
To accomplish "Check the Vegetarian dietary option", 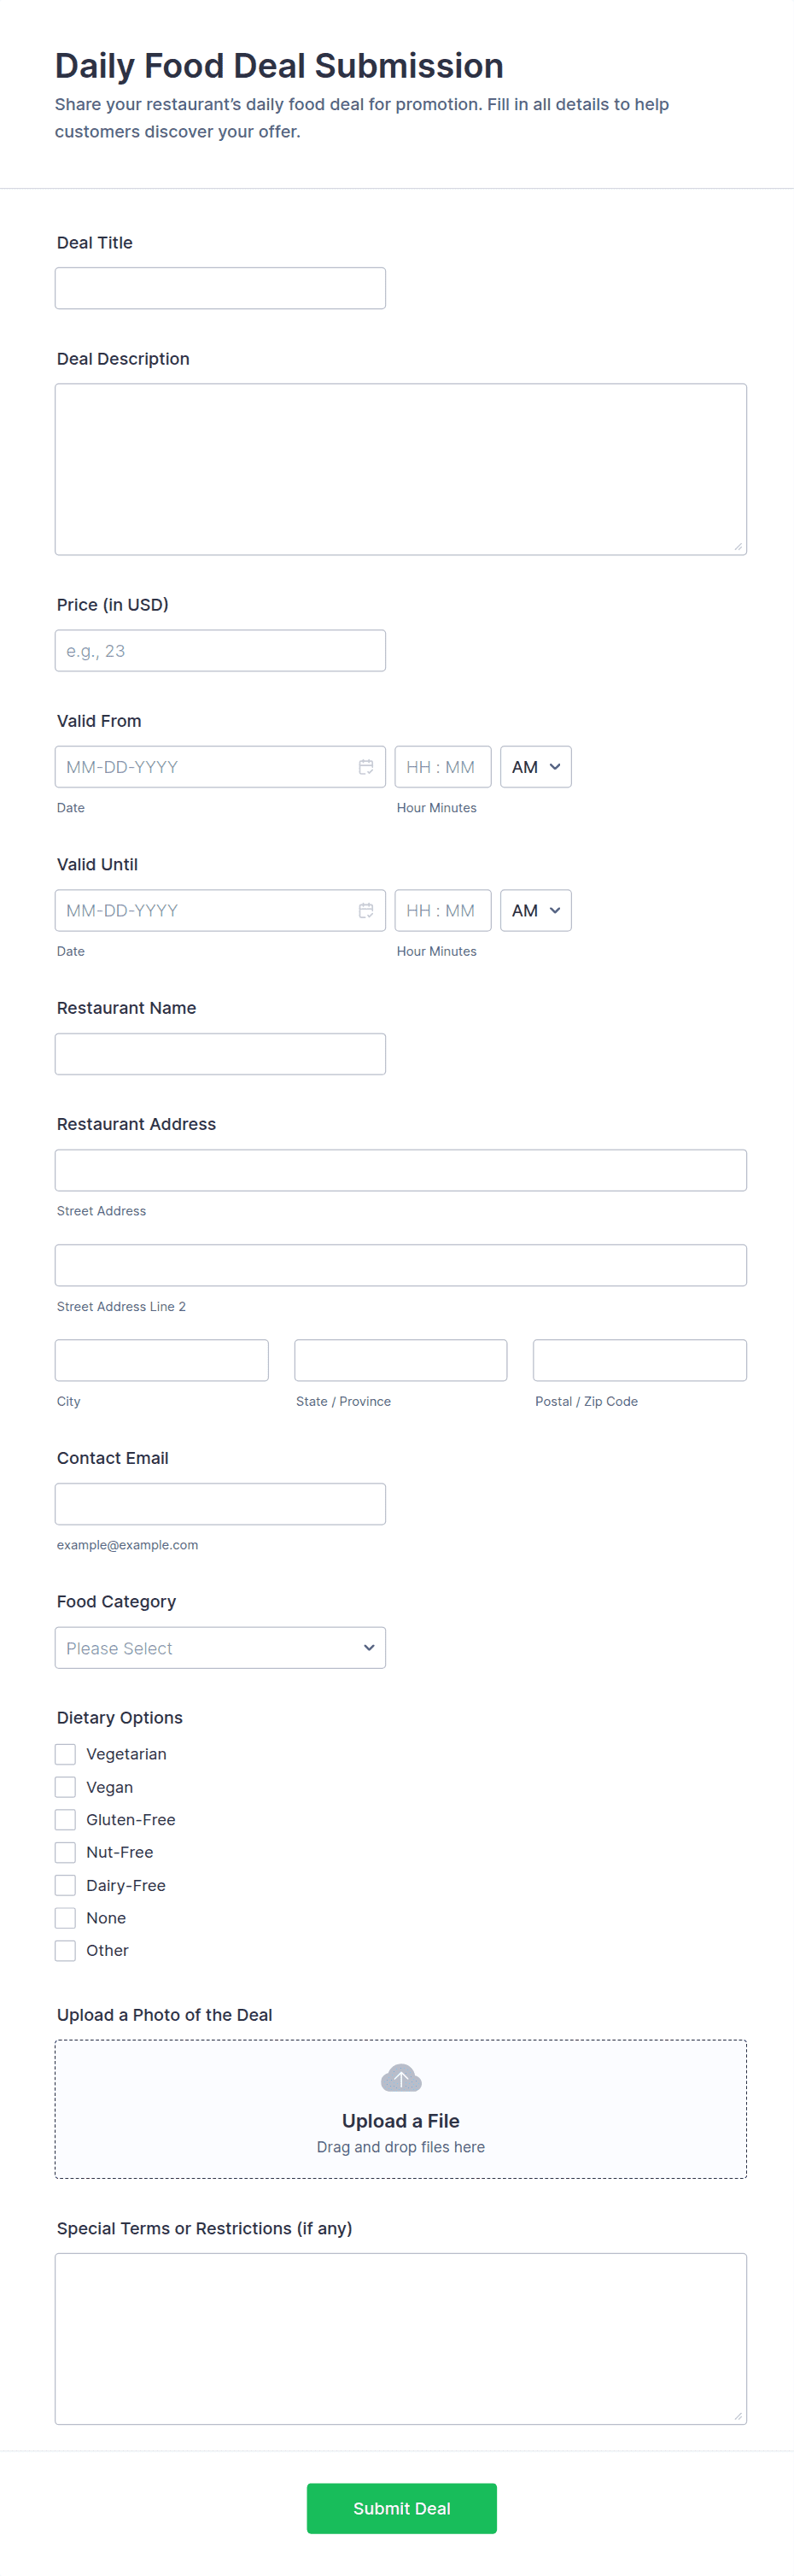I will [x=66, y=1754].
